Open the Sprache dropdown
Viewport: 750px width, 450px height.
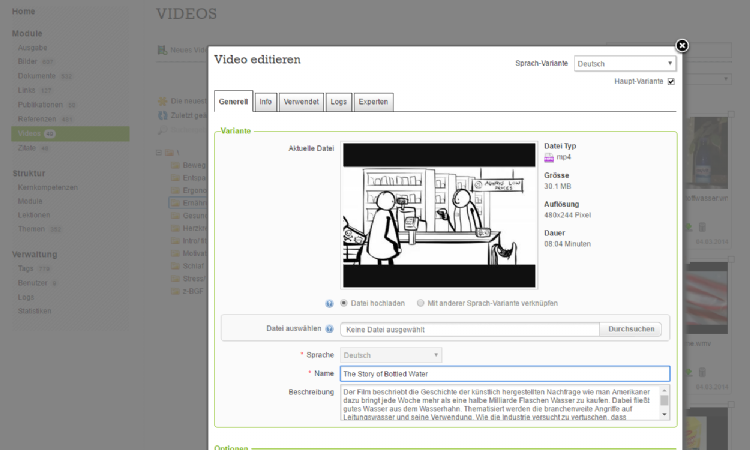[391, 355]
